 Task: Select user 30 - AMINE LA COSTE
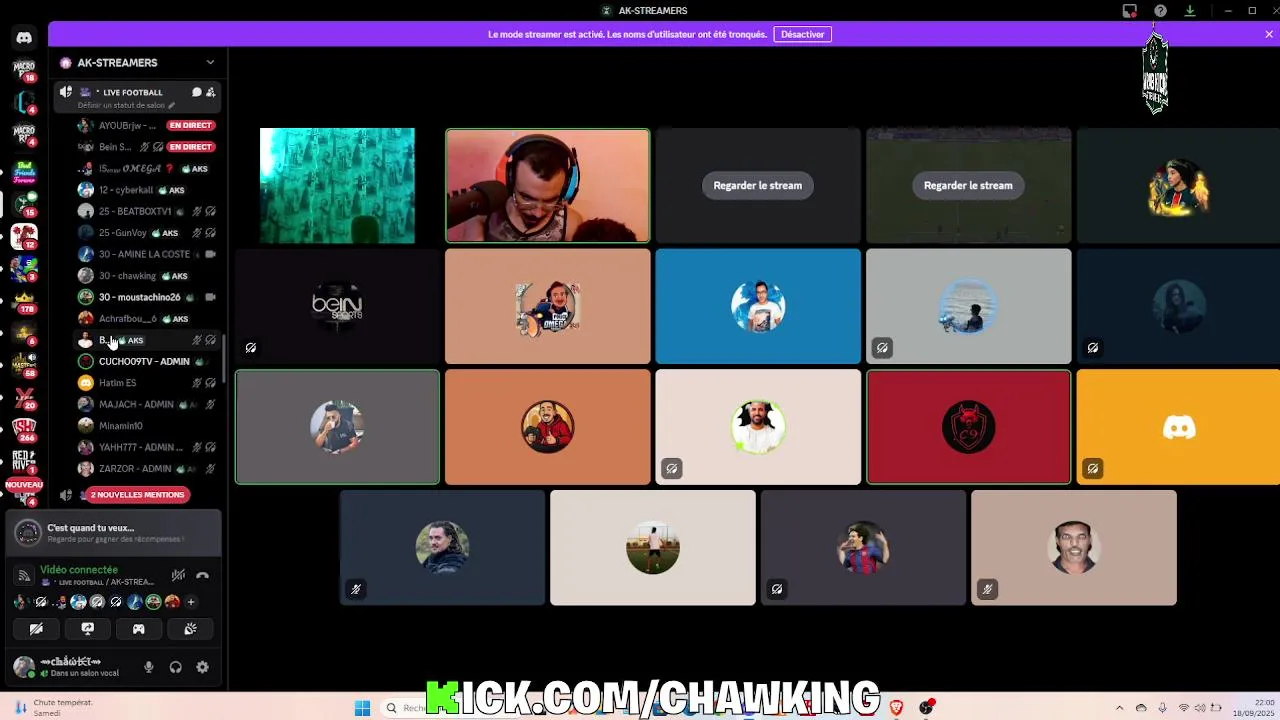tap(147, 254)
